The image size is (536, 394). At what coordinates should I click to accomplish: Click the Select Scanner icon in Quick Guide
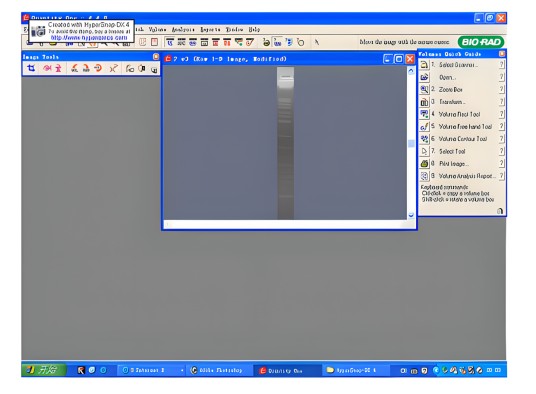pos(424,65)
